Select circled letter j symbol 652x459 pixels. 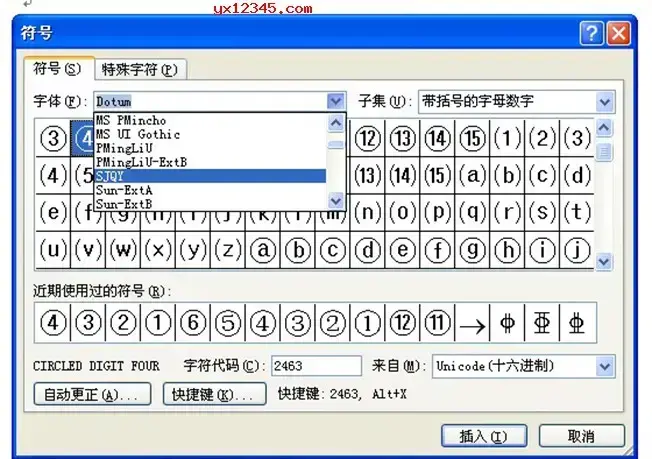[x=577, y=250]
